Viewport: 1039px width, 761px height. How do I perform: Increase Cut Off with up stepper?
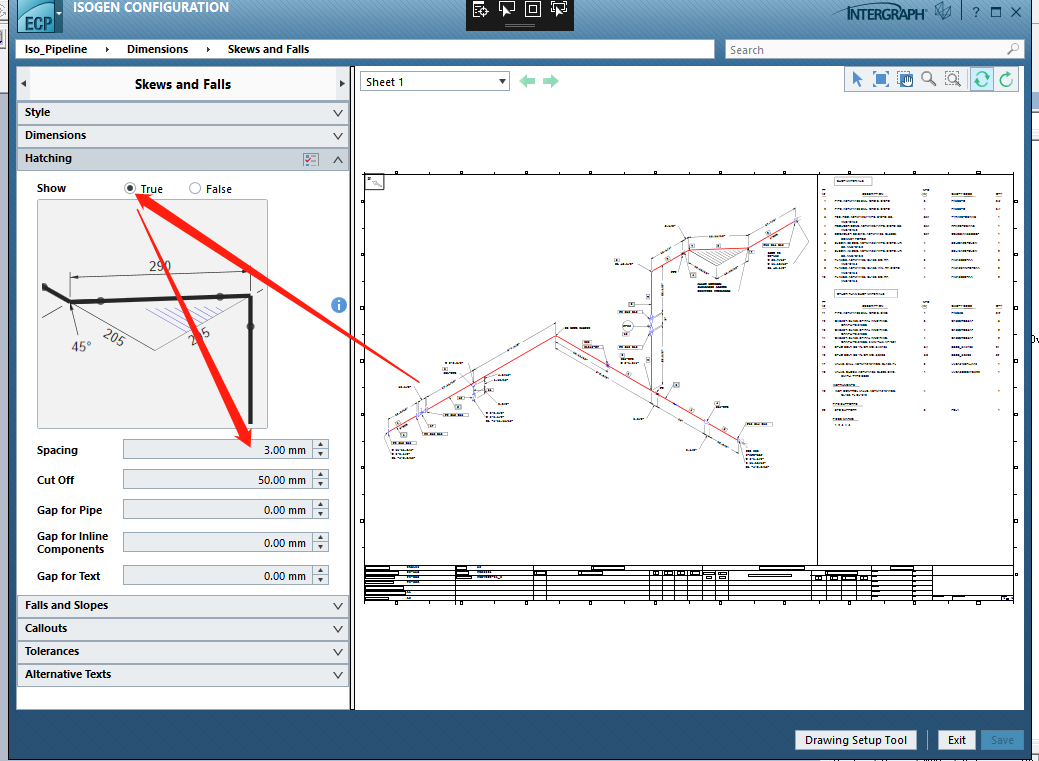click(321, 475)
